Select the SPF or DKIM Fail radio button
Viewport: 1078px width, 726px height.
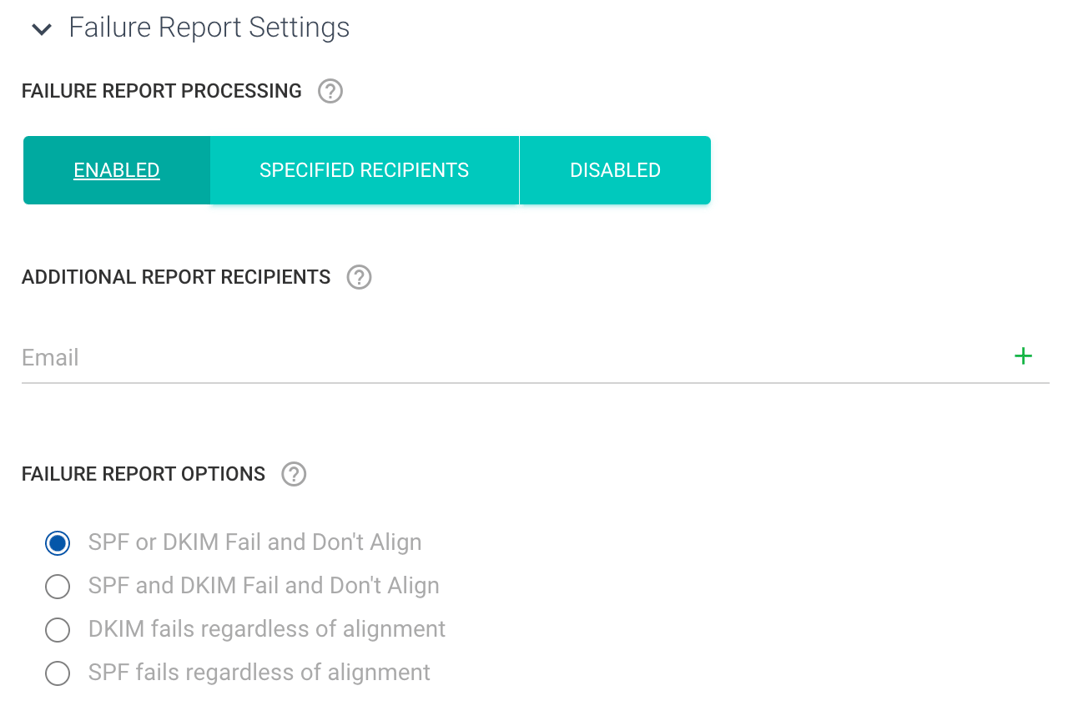point(57,543)
